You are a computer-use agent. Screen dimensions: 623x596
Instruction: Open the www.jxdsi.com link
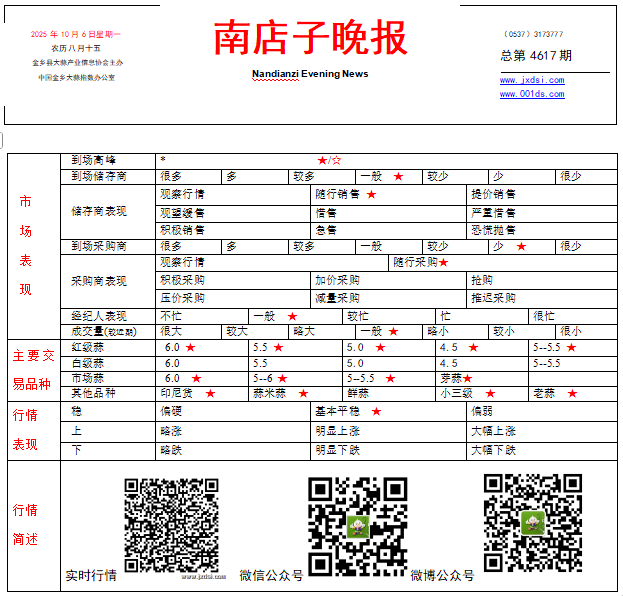[532, 81]
